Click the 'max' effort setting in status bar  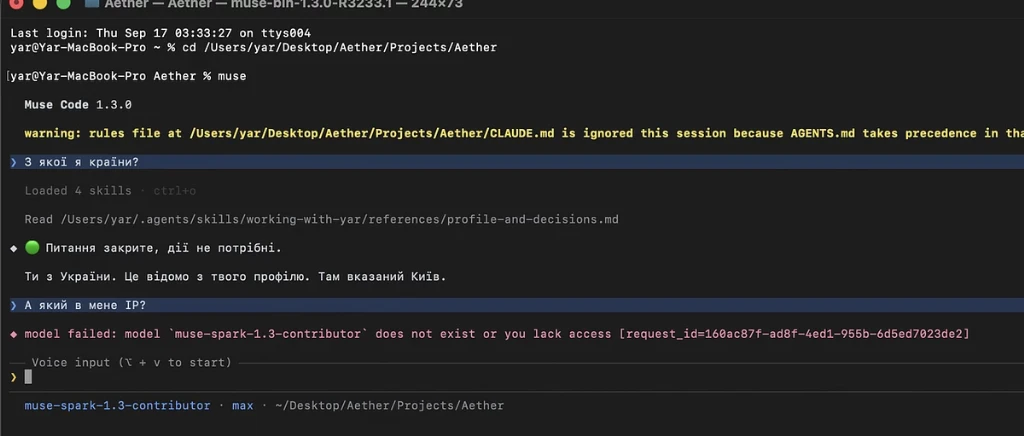[x=242, y=405]
